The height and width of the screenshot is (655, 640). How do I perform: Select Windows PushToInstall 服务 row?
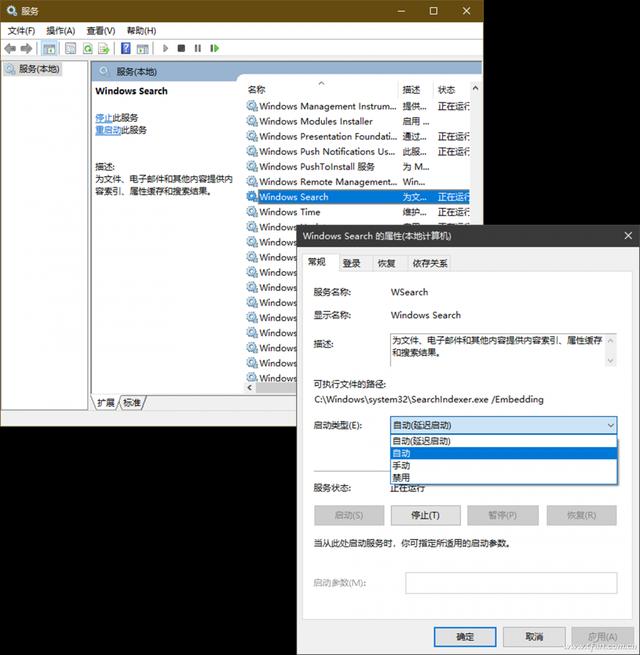click(358, 166)
